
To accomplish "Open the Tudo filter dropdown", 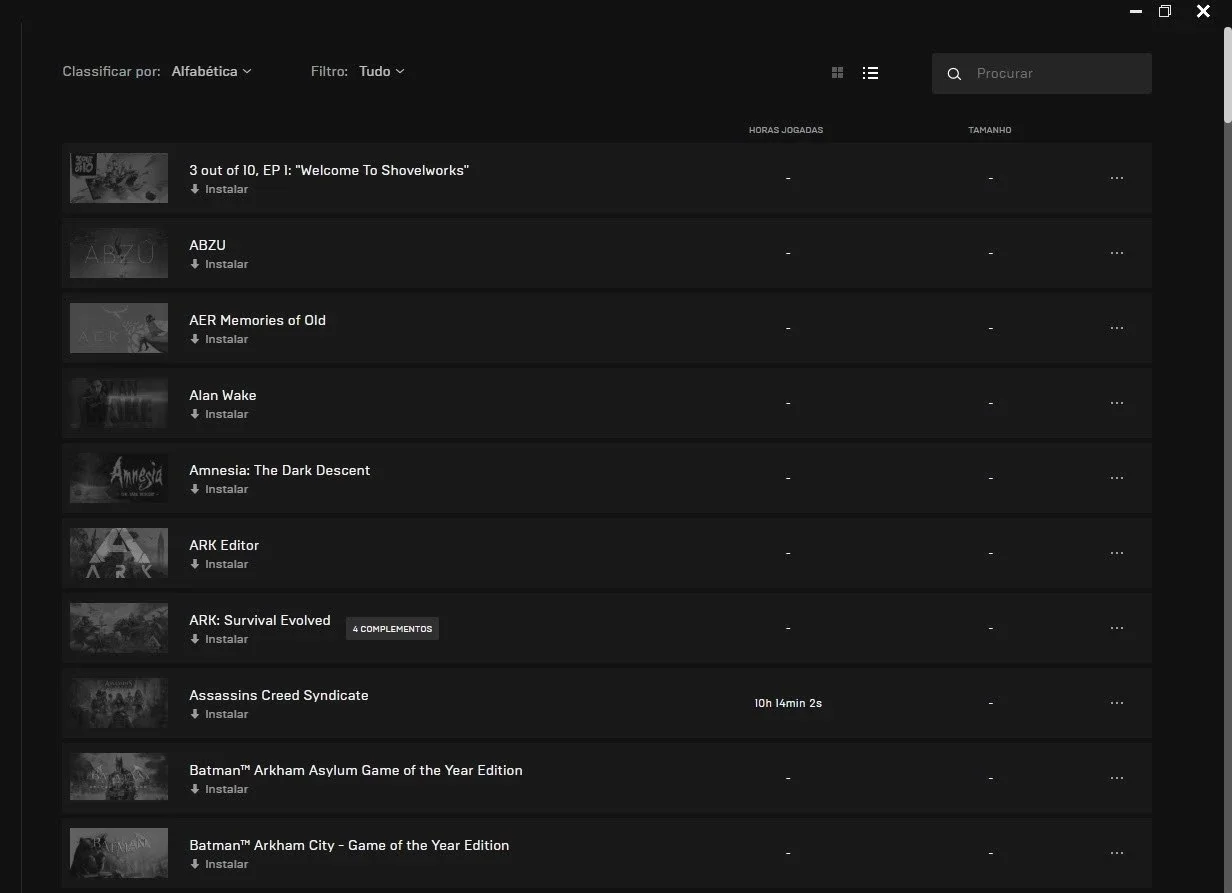I will coord(382,71).
